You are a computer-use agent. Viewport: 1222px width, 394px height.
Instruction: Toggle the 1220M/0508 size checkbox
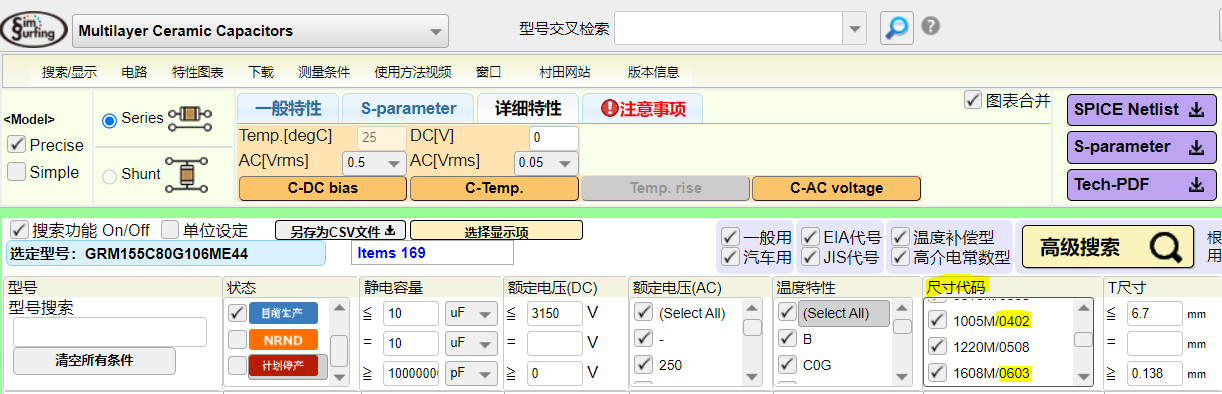click(x=937, y=347)
